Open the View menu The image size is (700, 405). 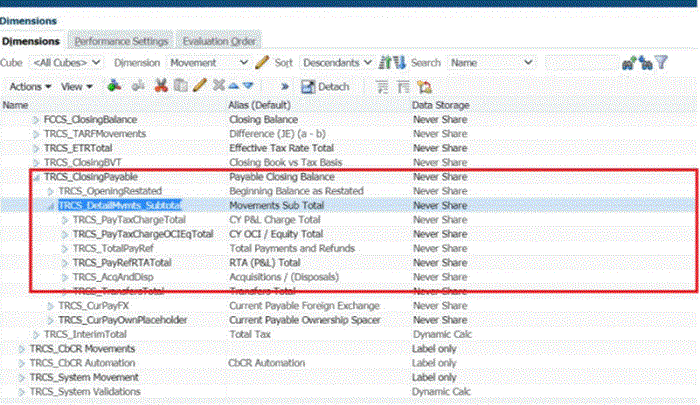pos(76,87)
